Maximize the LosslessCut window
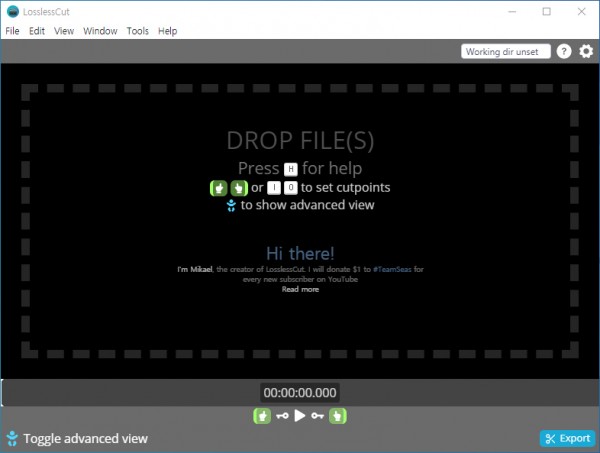 pos(547,11)
